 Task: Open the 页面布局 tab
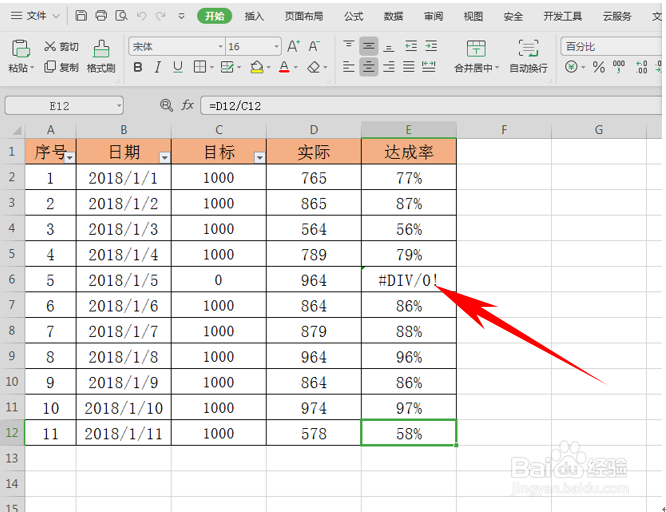coord(304,16)
